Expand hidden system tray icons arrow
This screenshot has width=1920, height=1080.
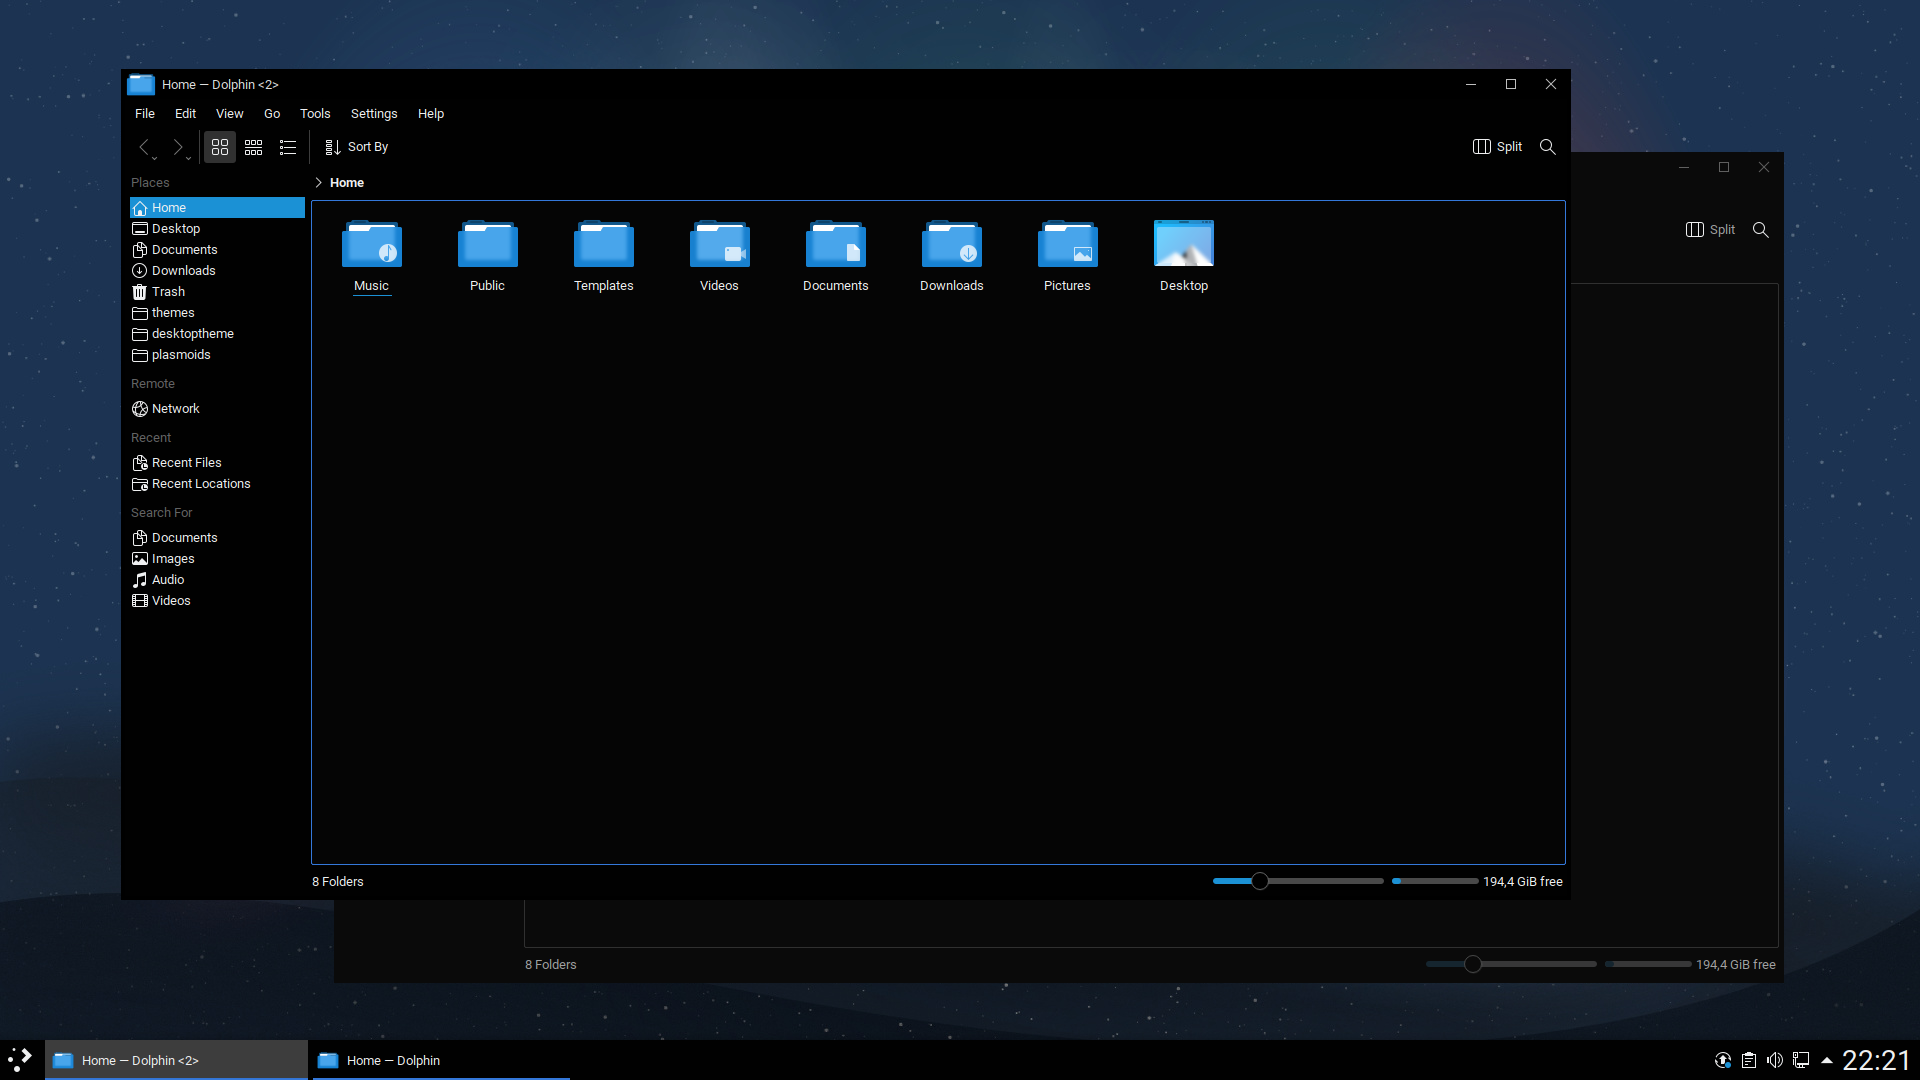coord(1827,1060)
